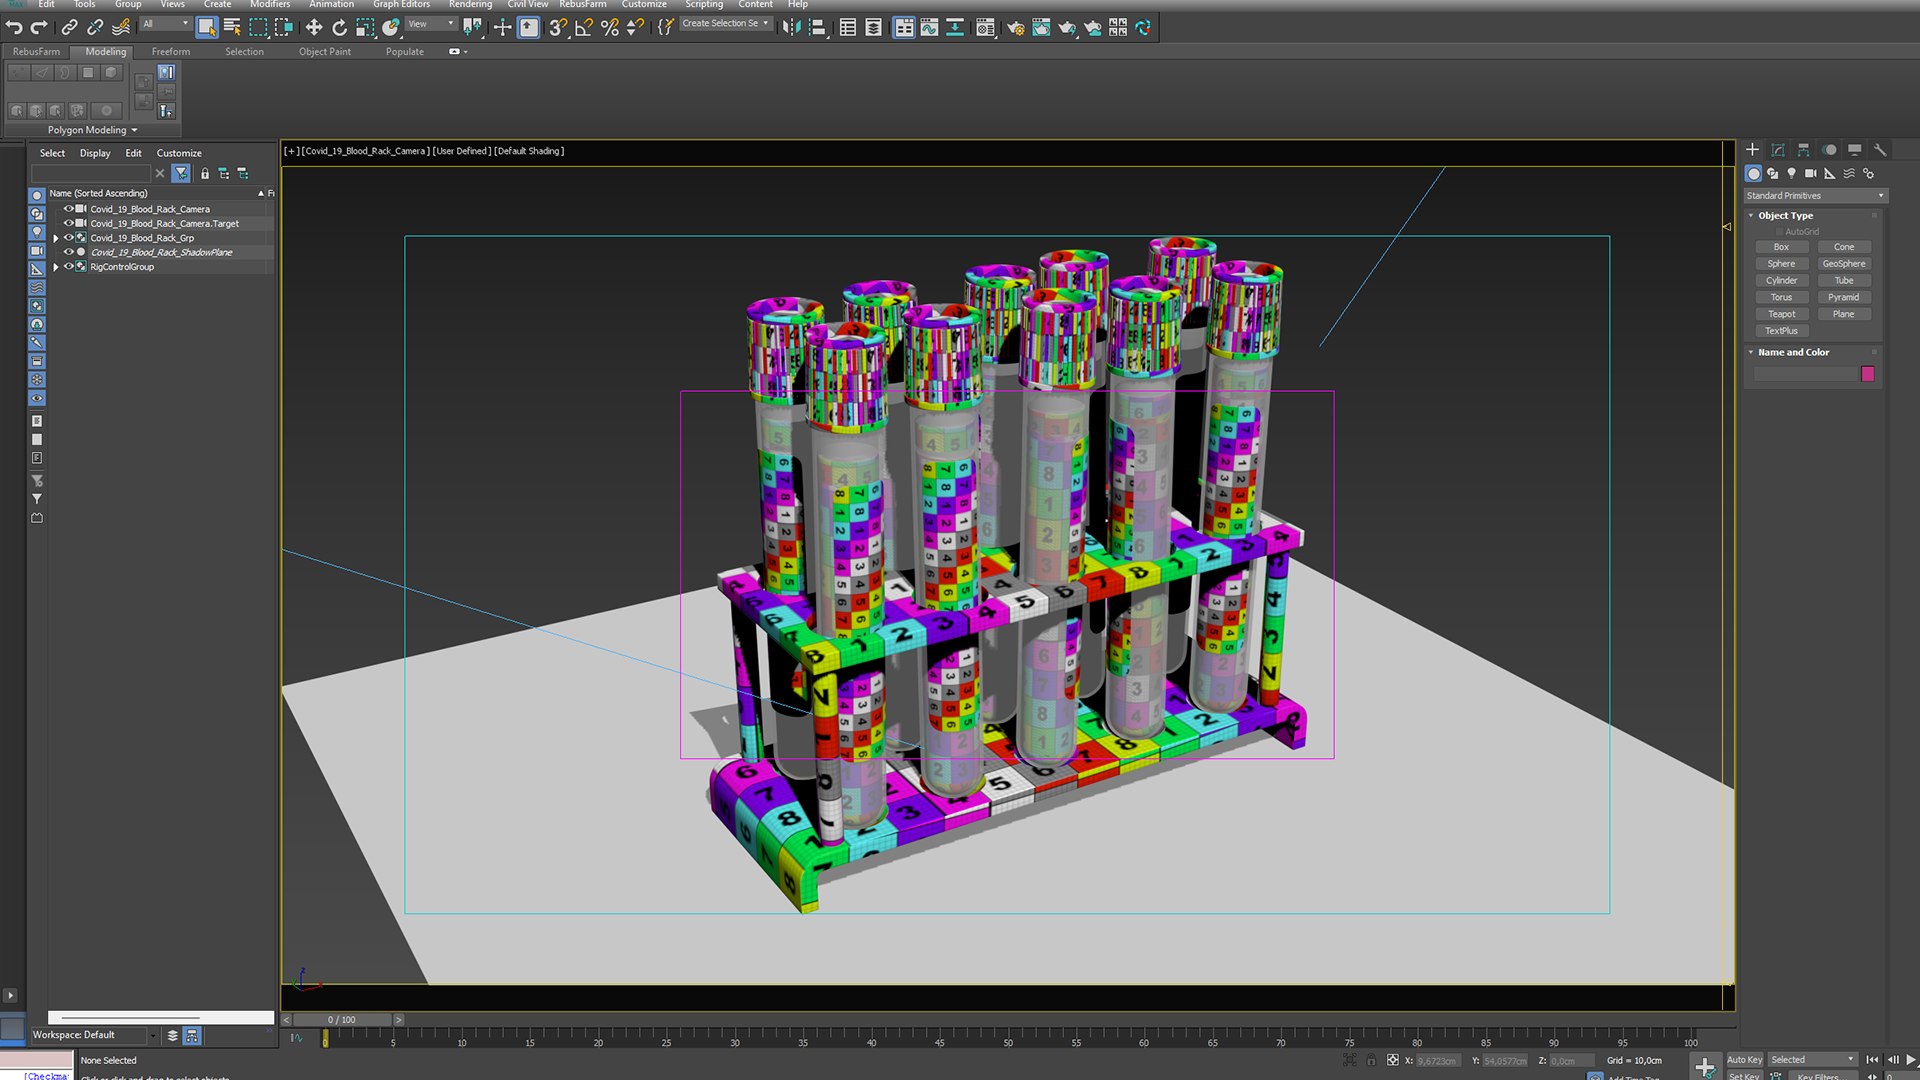1920x1080 pixels.
Task: Click the time slider showing 0 / 100
Action: point(341,1020)
